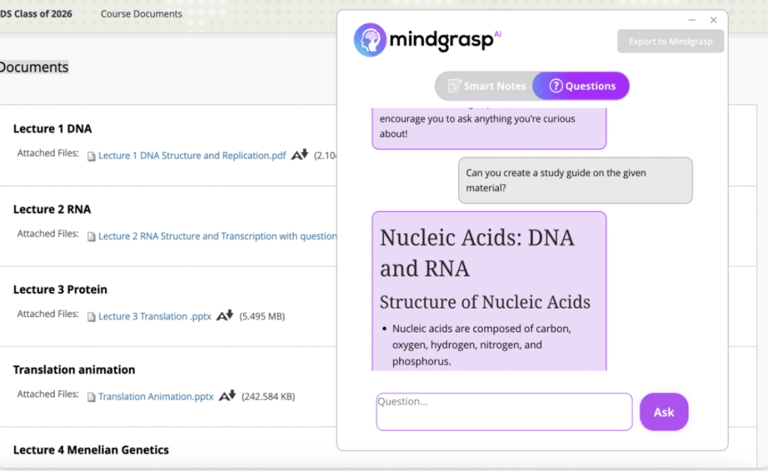Click file icon next to Lecture 2 RNA attachment
Viewport: 768px width, 471px height.
pyautogui.click(x=91, y=237)
